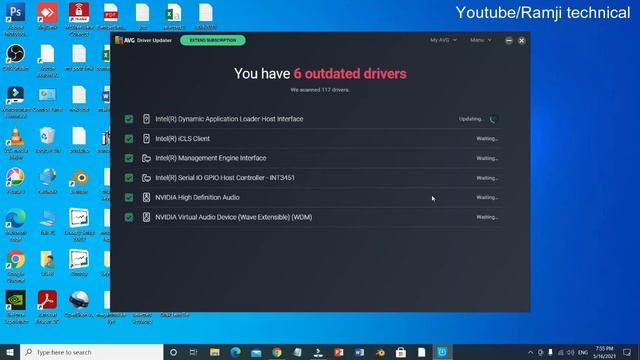Click icon beside Intel Serial IO GPIO
This screenshot has width=640, height=360.
[x=146, y=178]
